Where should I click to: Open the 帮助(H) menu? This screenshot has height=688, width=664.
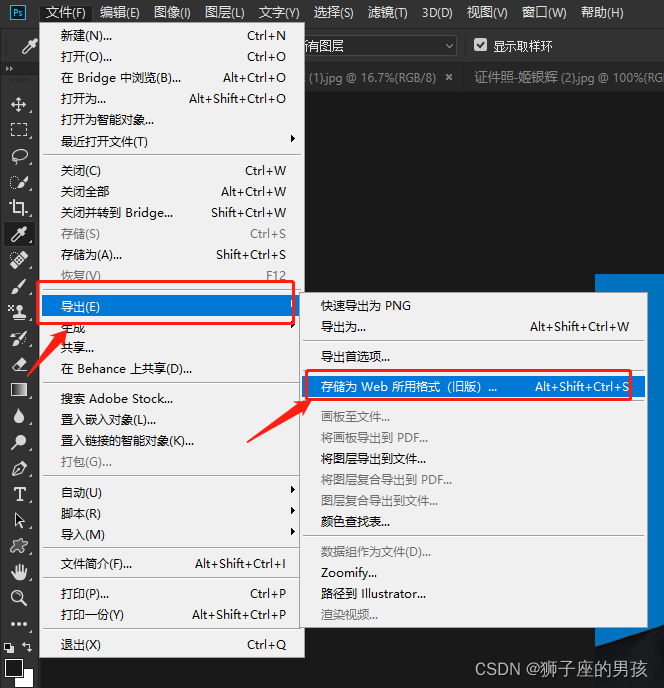[x=602, y=12]
